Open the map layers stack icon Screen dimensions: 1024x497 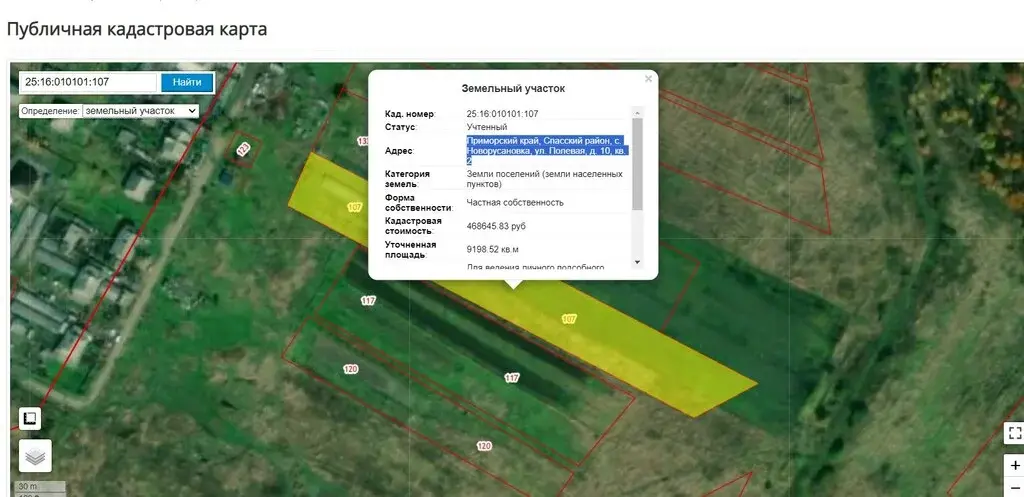tap(35, 456)
